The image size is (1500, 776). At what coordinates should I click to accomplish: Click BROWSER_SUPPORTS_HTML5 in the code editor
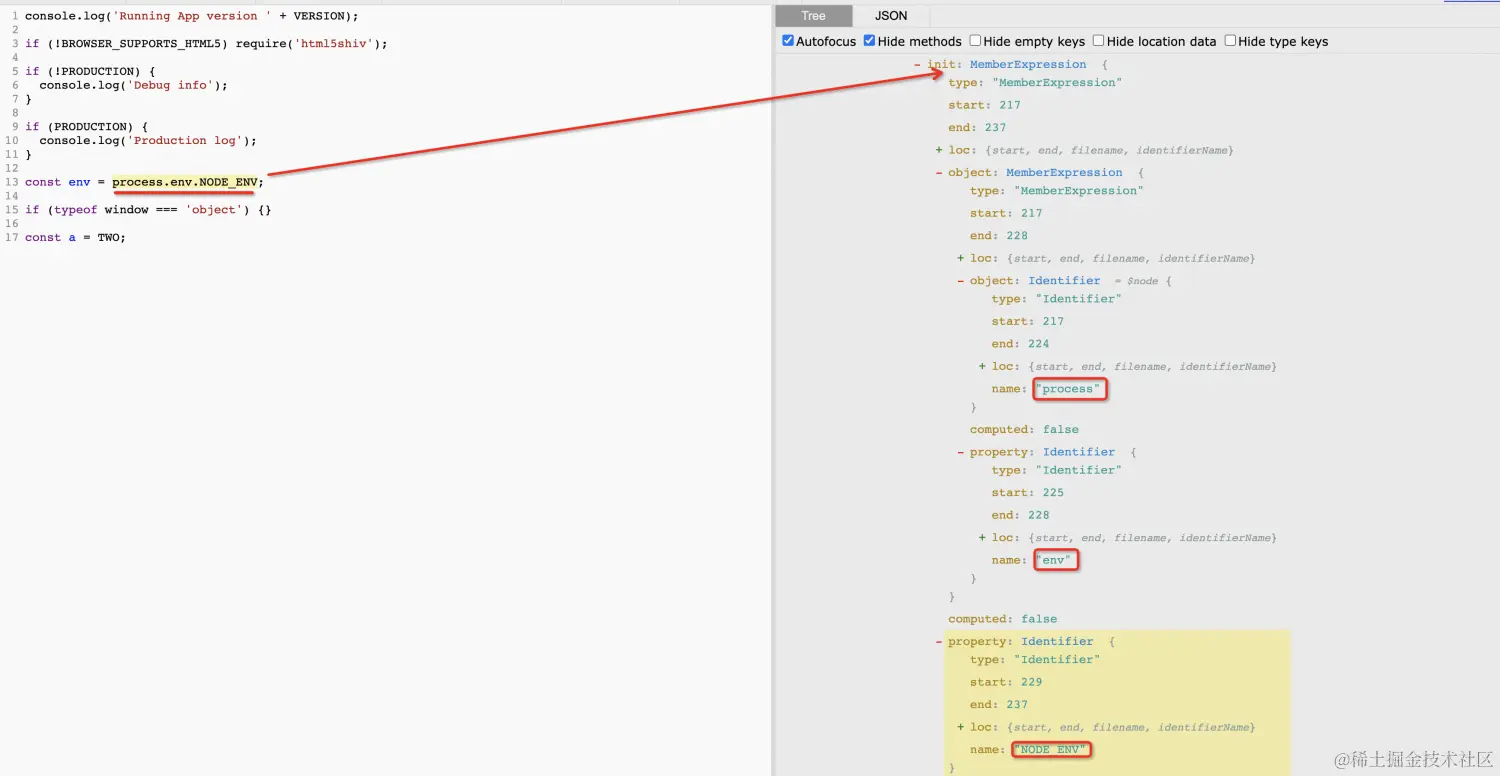[x=141, y=44]
